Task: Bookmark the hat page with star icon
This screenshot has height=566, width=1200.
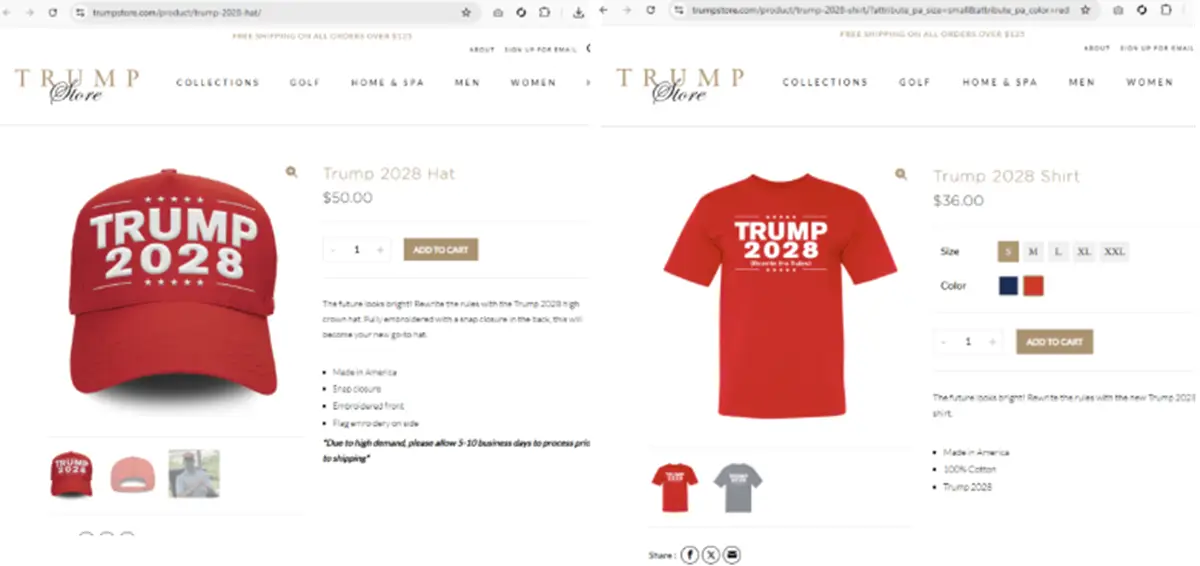Action: pyautogui.click(x=466, y=12)
